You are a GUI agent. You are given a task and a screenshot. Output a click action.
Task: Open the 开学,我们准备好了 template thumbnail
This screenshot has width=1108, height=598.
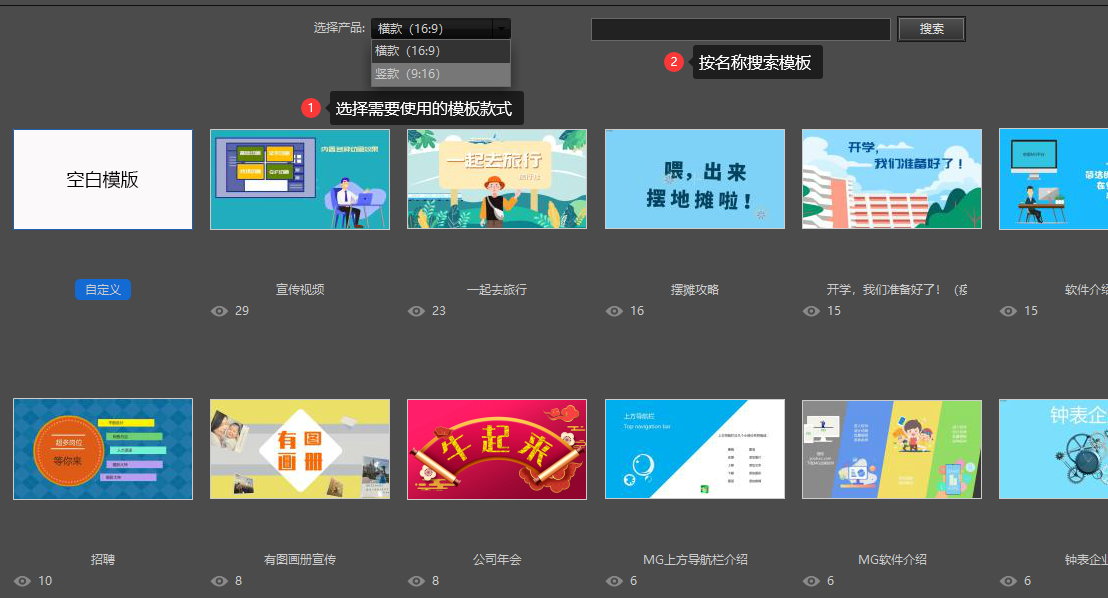point(892,179)
